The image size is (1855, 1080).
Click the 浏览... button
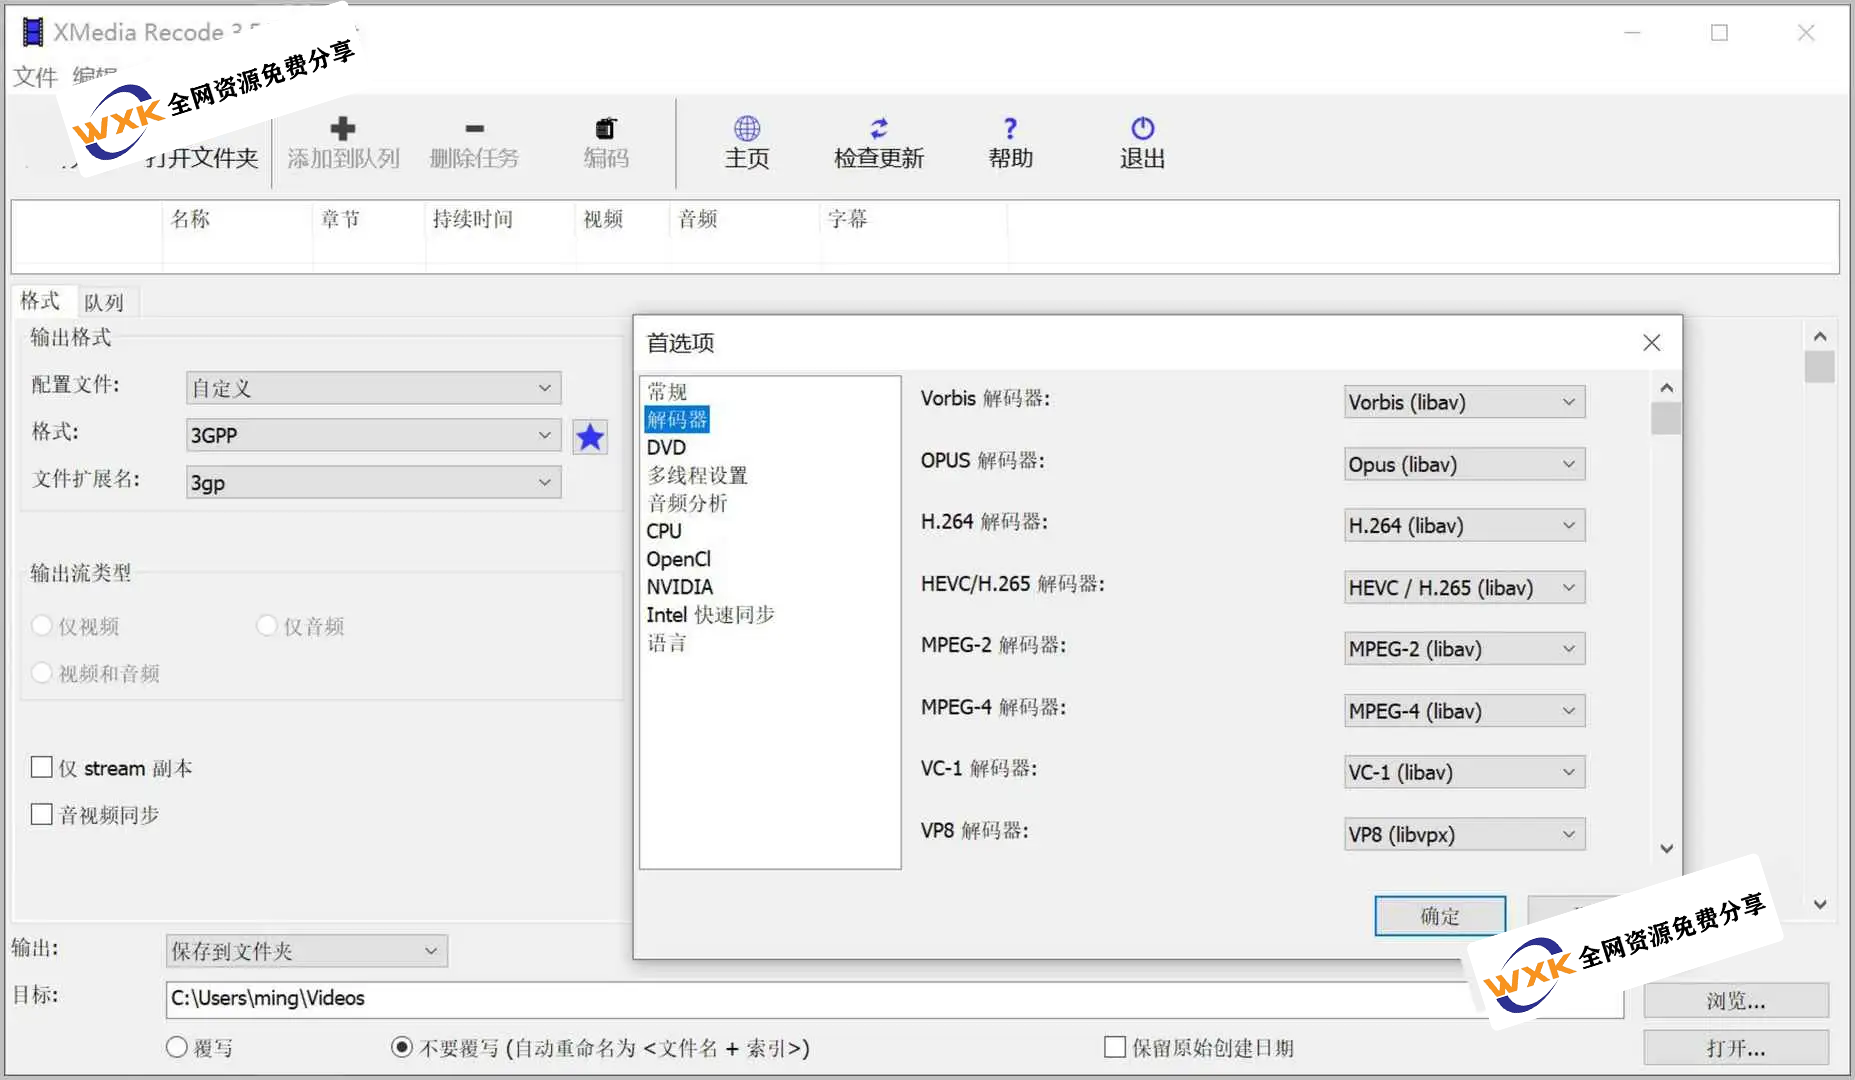[x=1735, y=1000]
